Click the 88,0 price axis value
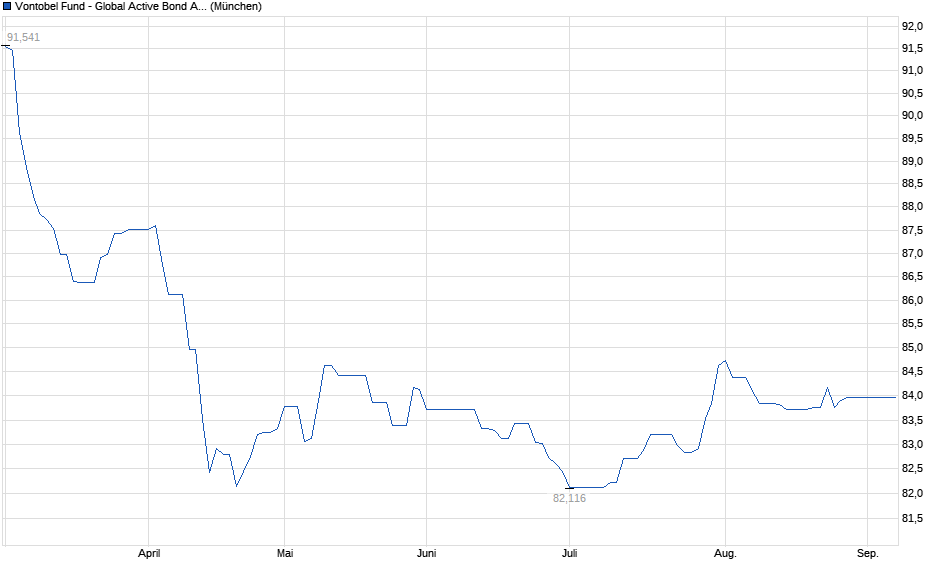The width and height of the screenshot is (940, 579). [912, 207]
